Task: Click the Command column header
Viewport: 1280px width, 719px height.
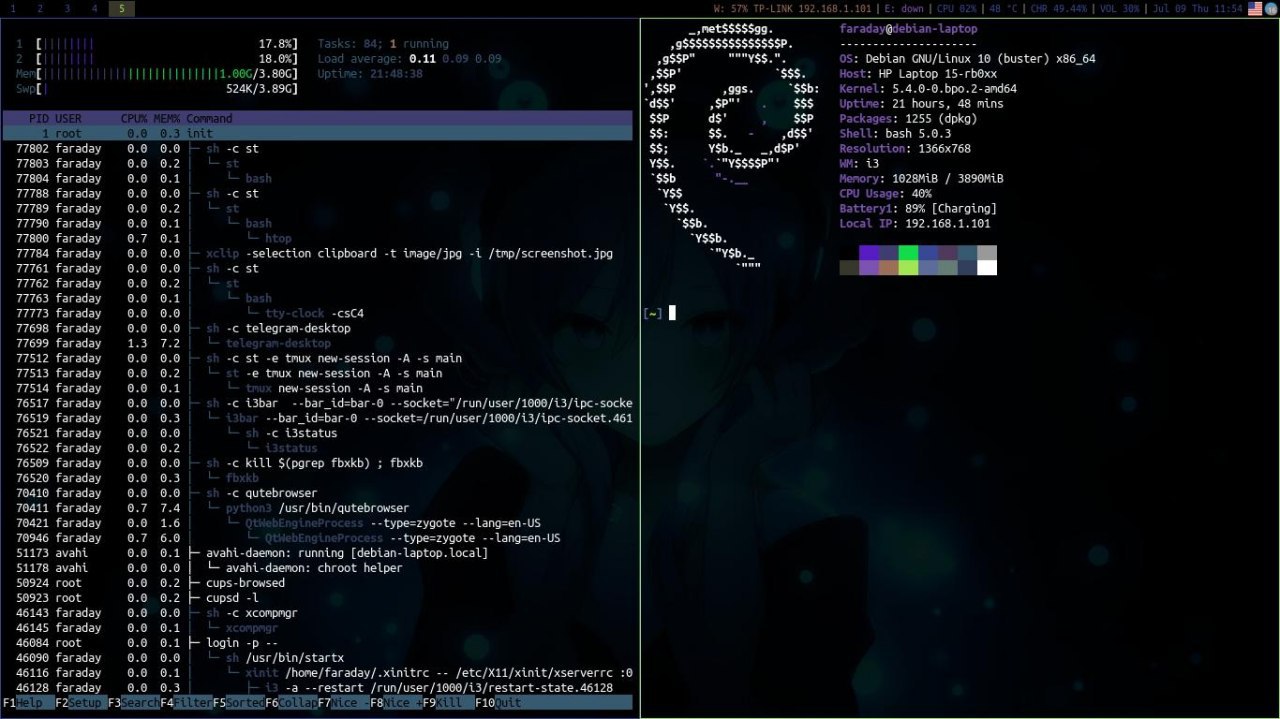Action: pos(209,118)
